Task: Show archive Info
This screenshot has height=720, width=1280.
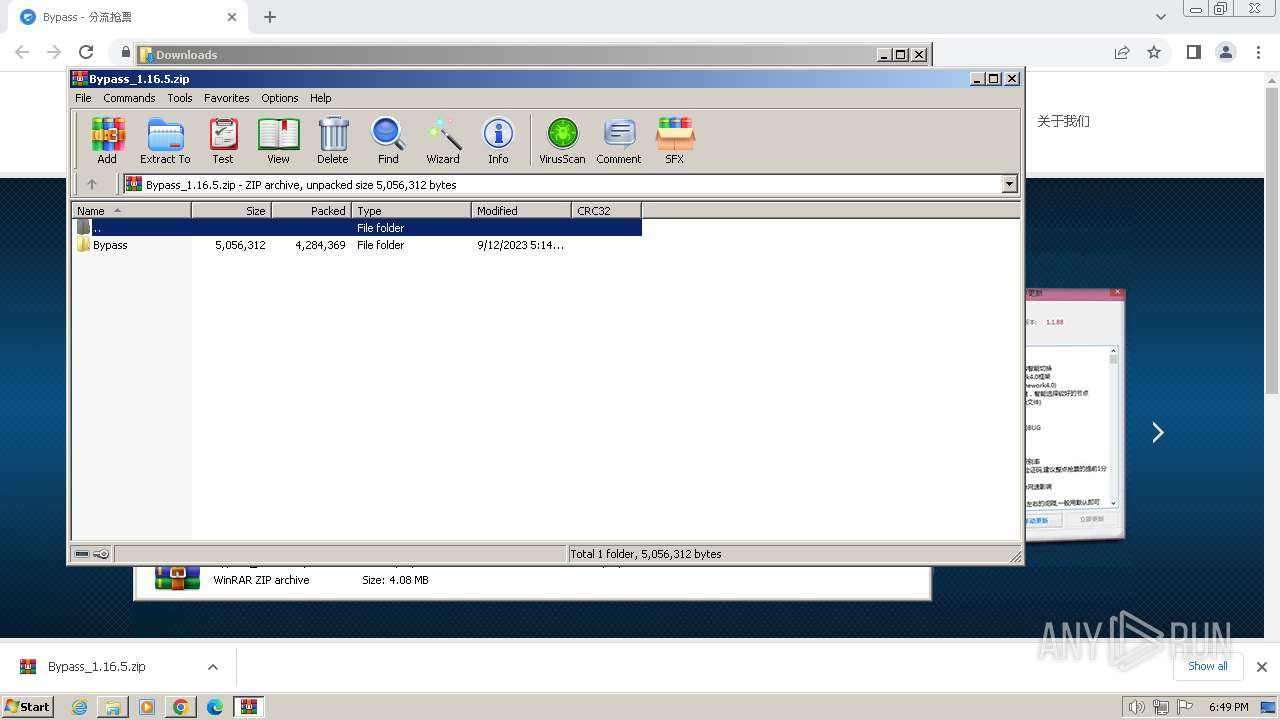Action: tap(498, 140)
